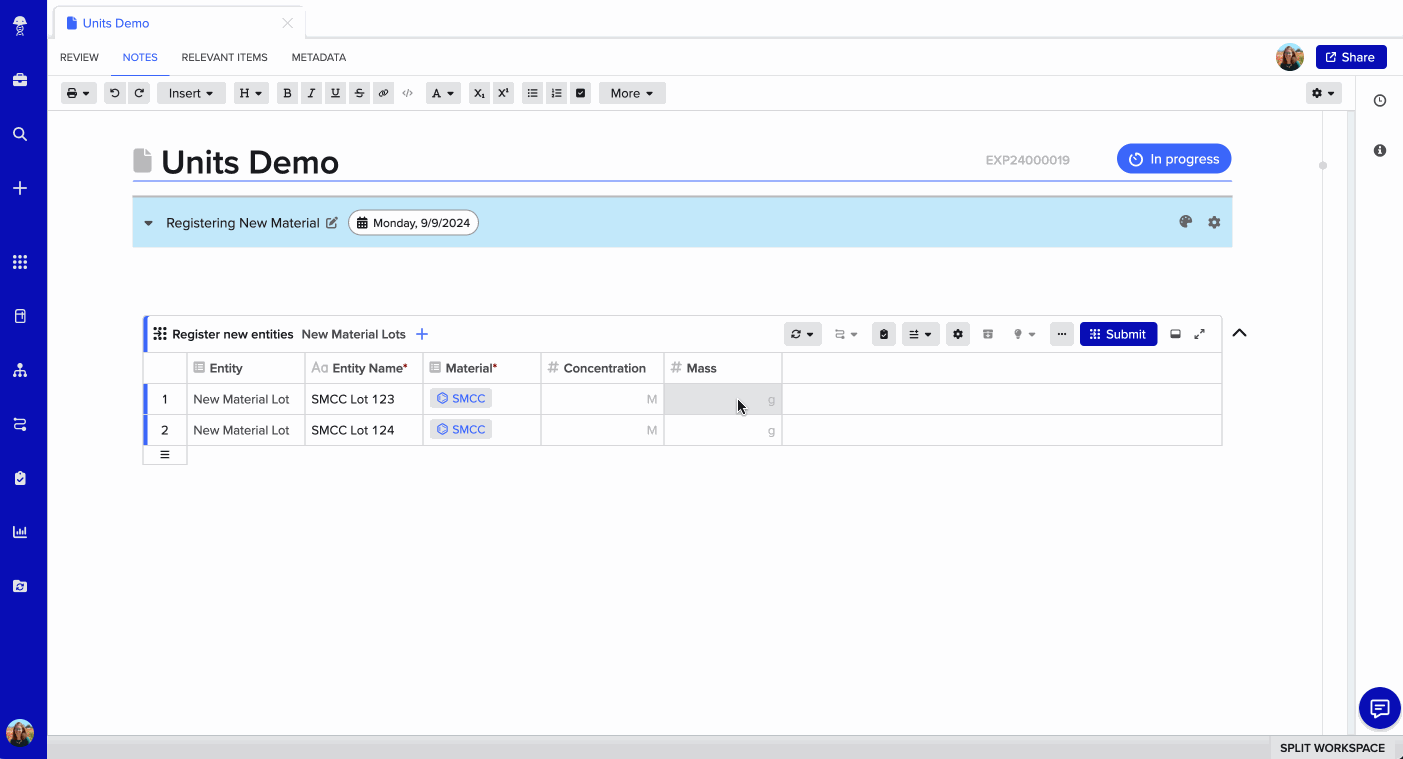Click the Share button
Screen dimensions: 1403x759
1350,57
